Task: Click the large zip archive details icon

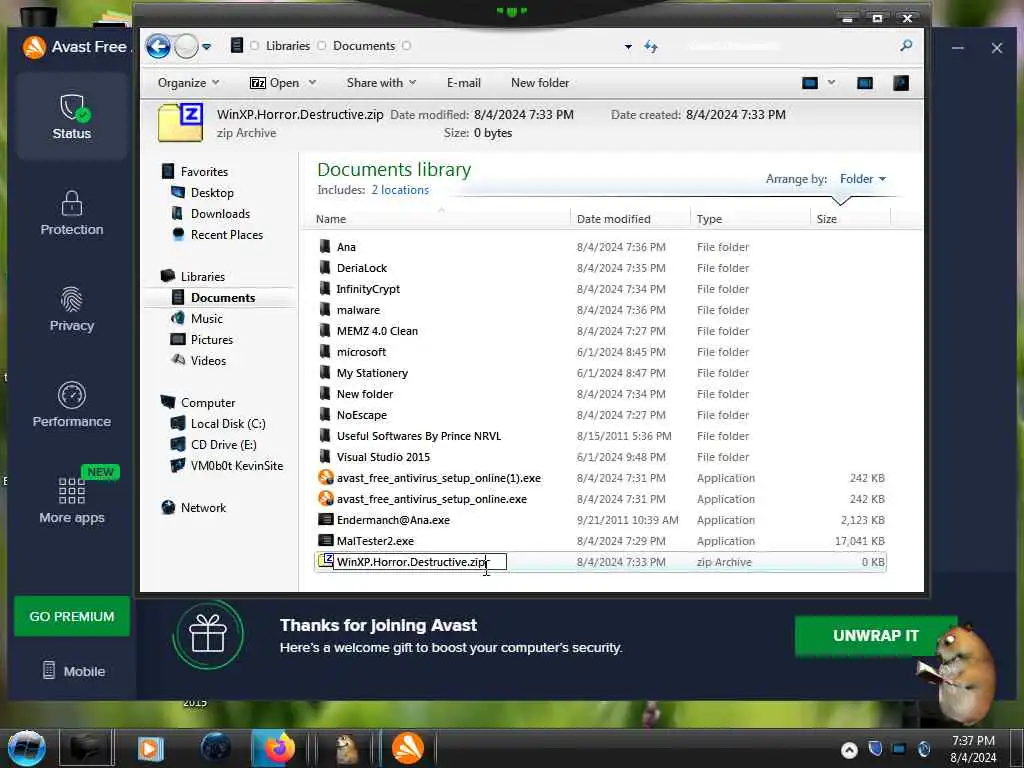Action: pos(180,122)
